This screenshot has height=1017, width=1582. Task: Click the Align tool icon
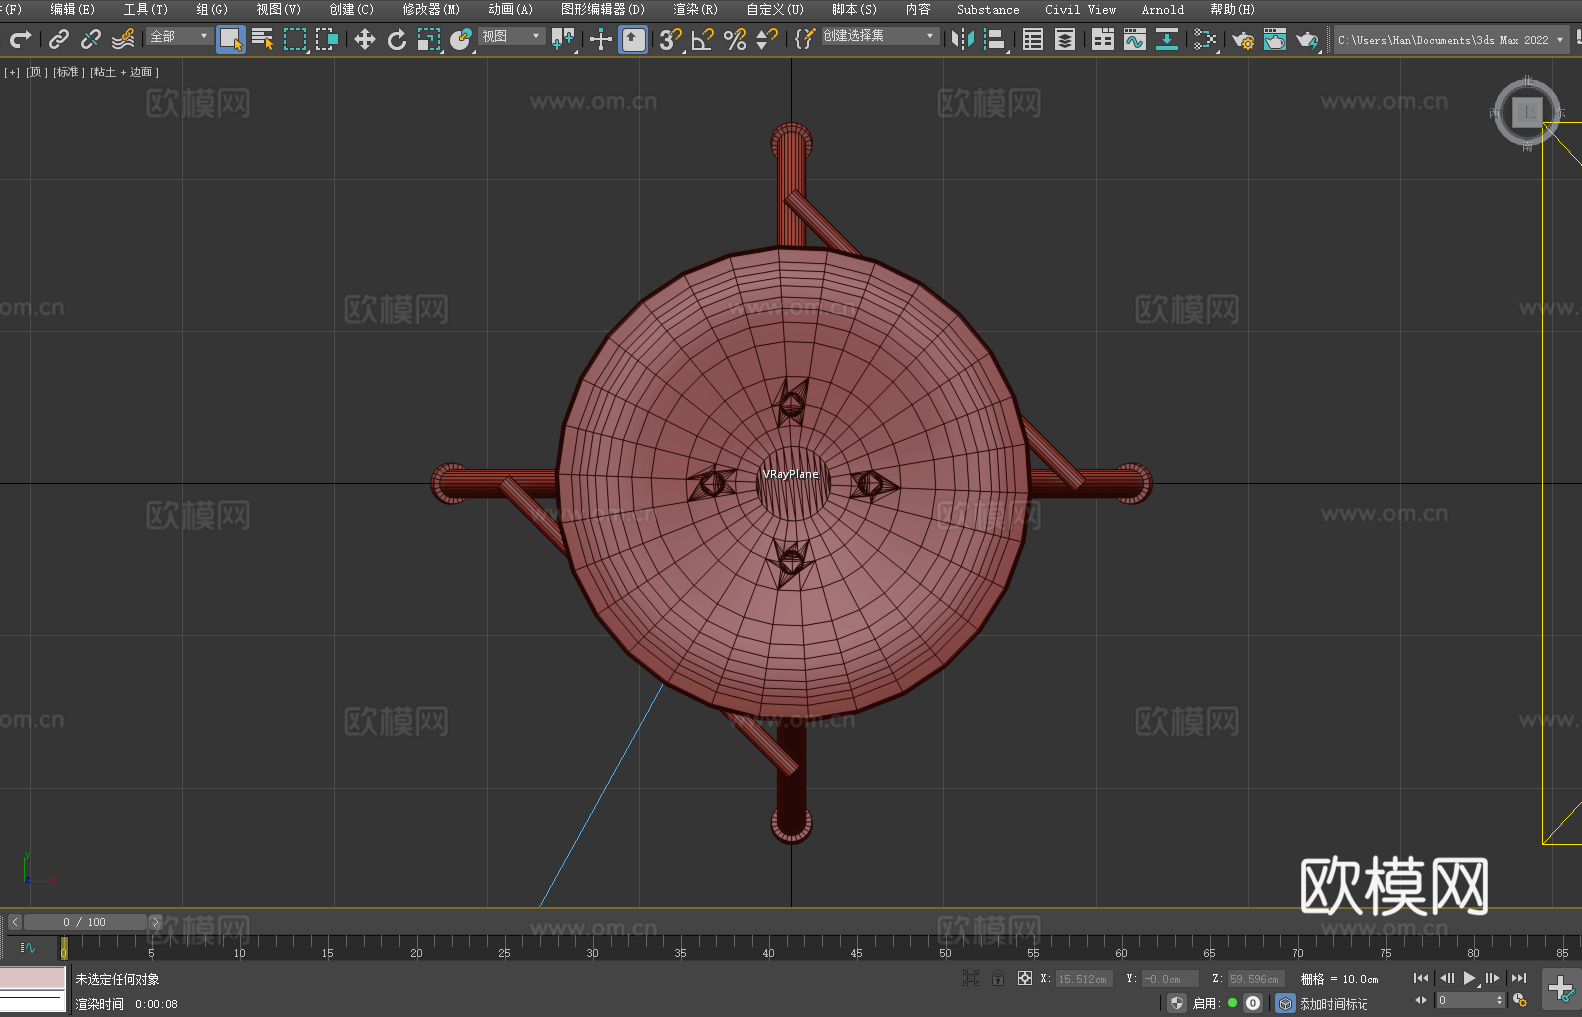[x=995, y=39]
